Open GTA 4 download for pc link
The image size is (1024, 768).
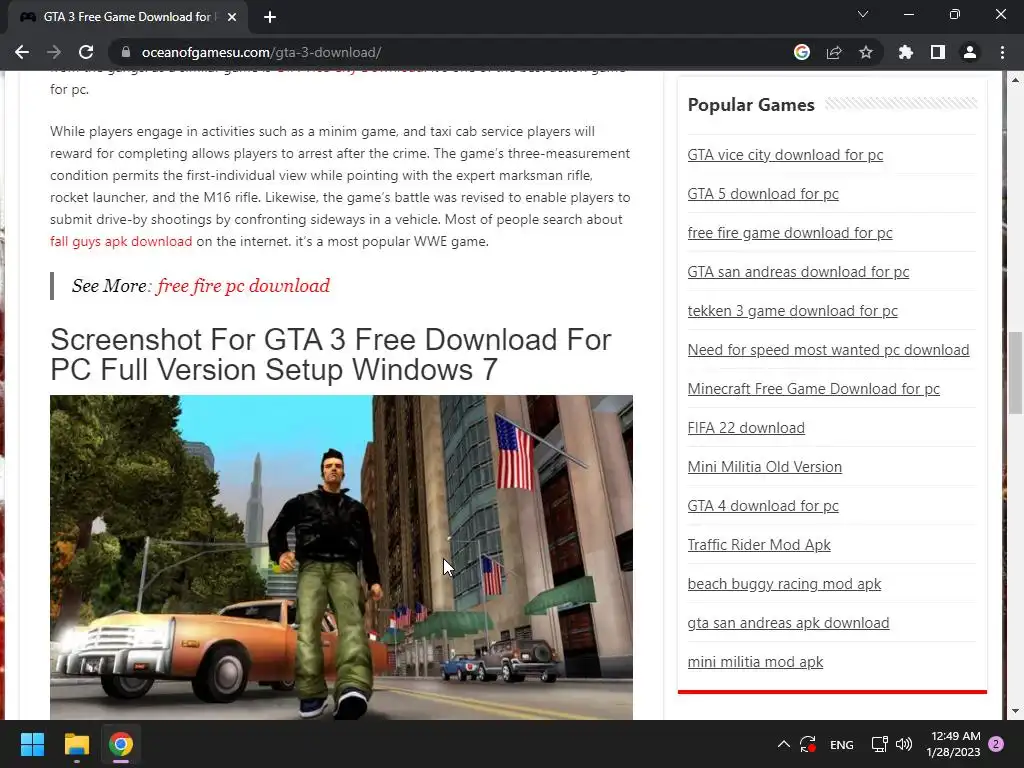[x=763, y=505]
